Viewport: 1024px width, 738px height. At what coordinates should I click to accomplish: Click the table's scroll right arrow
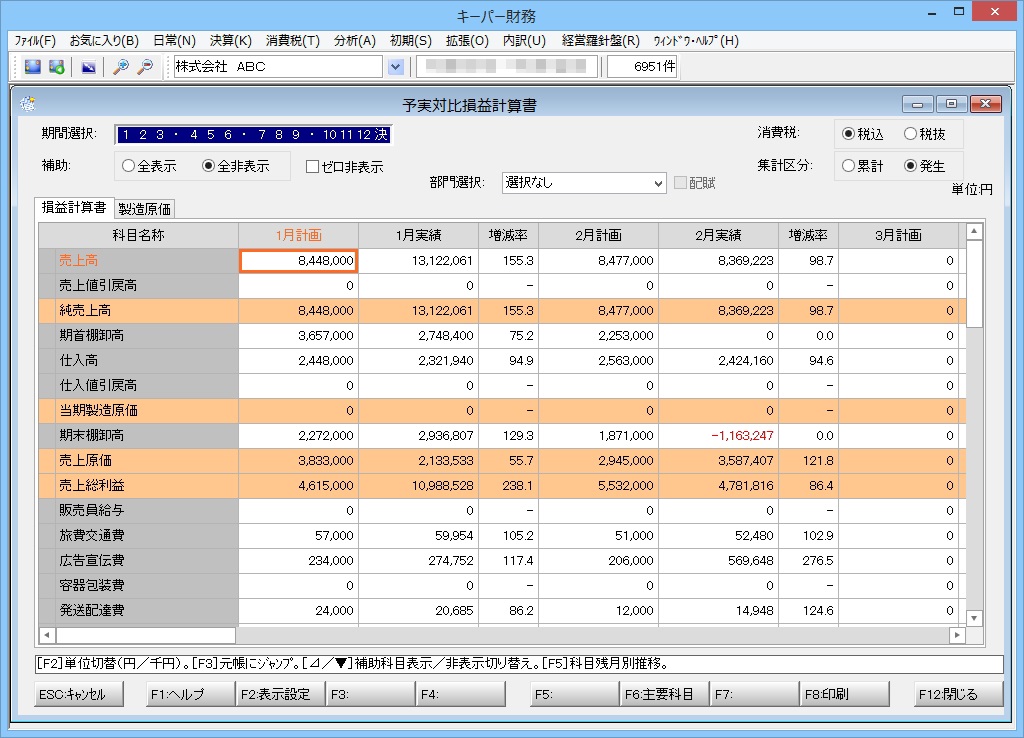pyautogui.click(x=957, y=635)
